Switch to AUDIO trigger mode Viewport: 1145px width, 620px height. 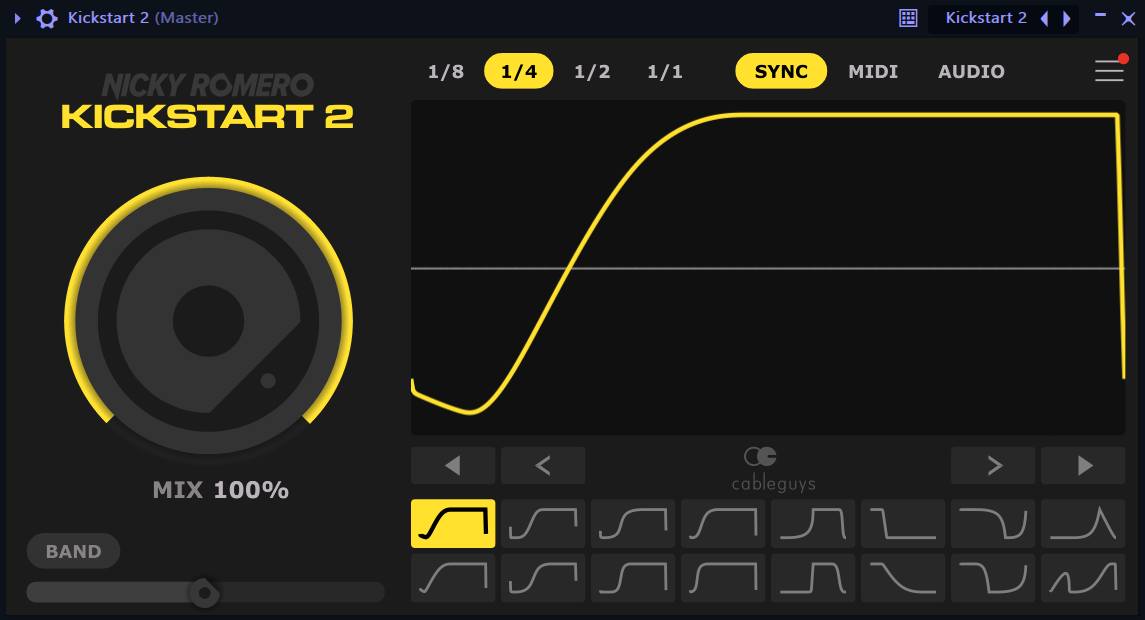click(971, 72)
